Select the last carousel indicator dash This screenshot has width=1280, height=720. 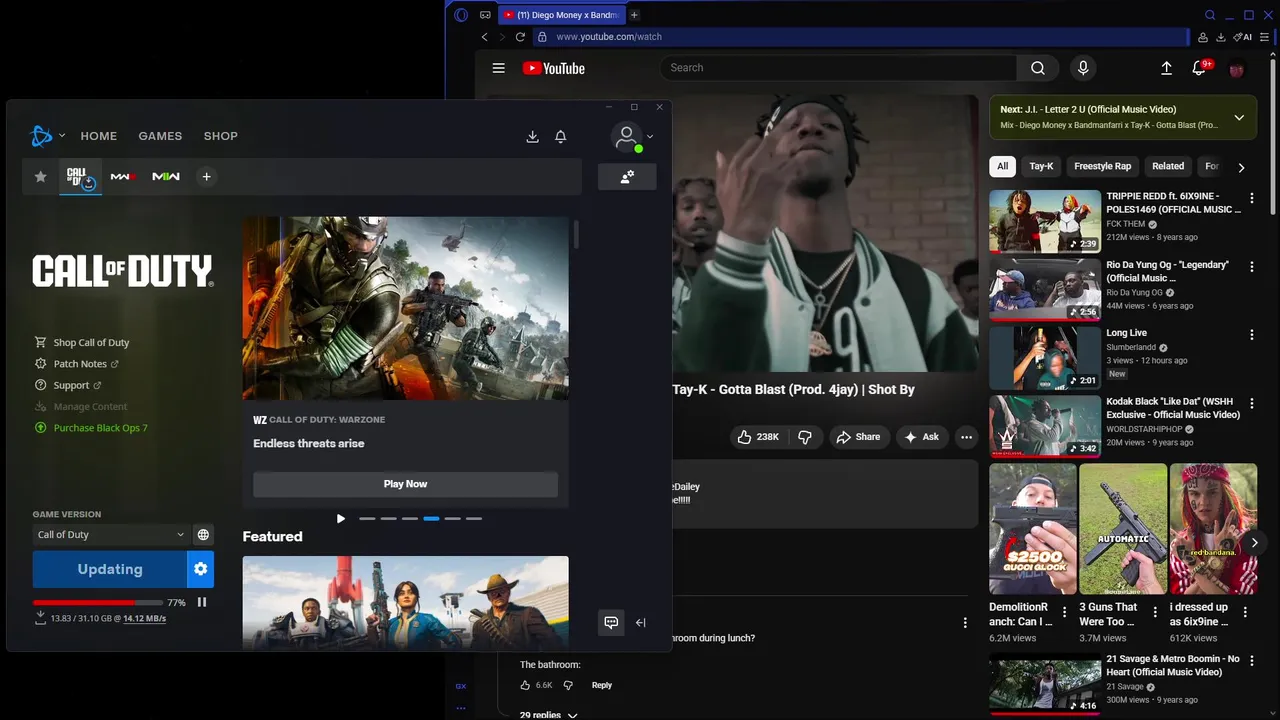[x=474, y=519]
